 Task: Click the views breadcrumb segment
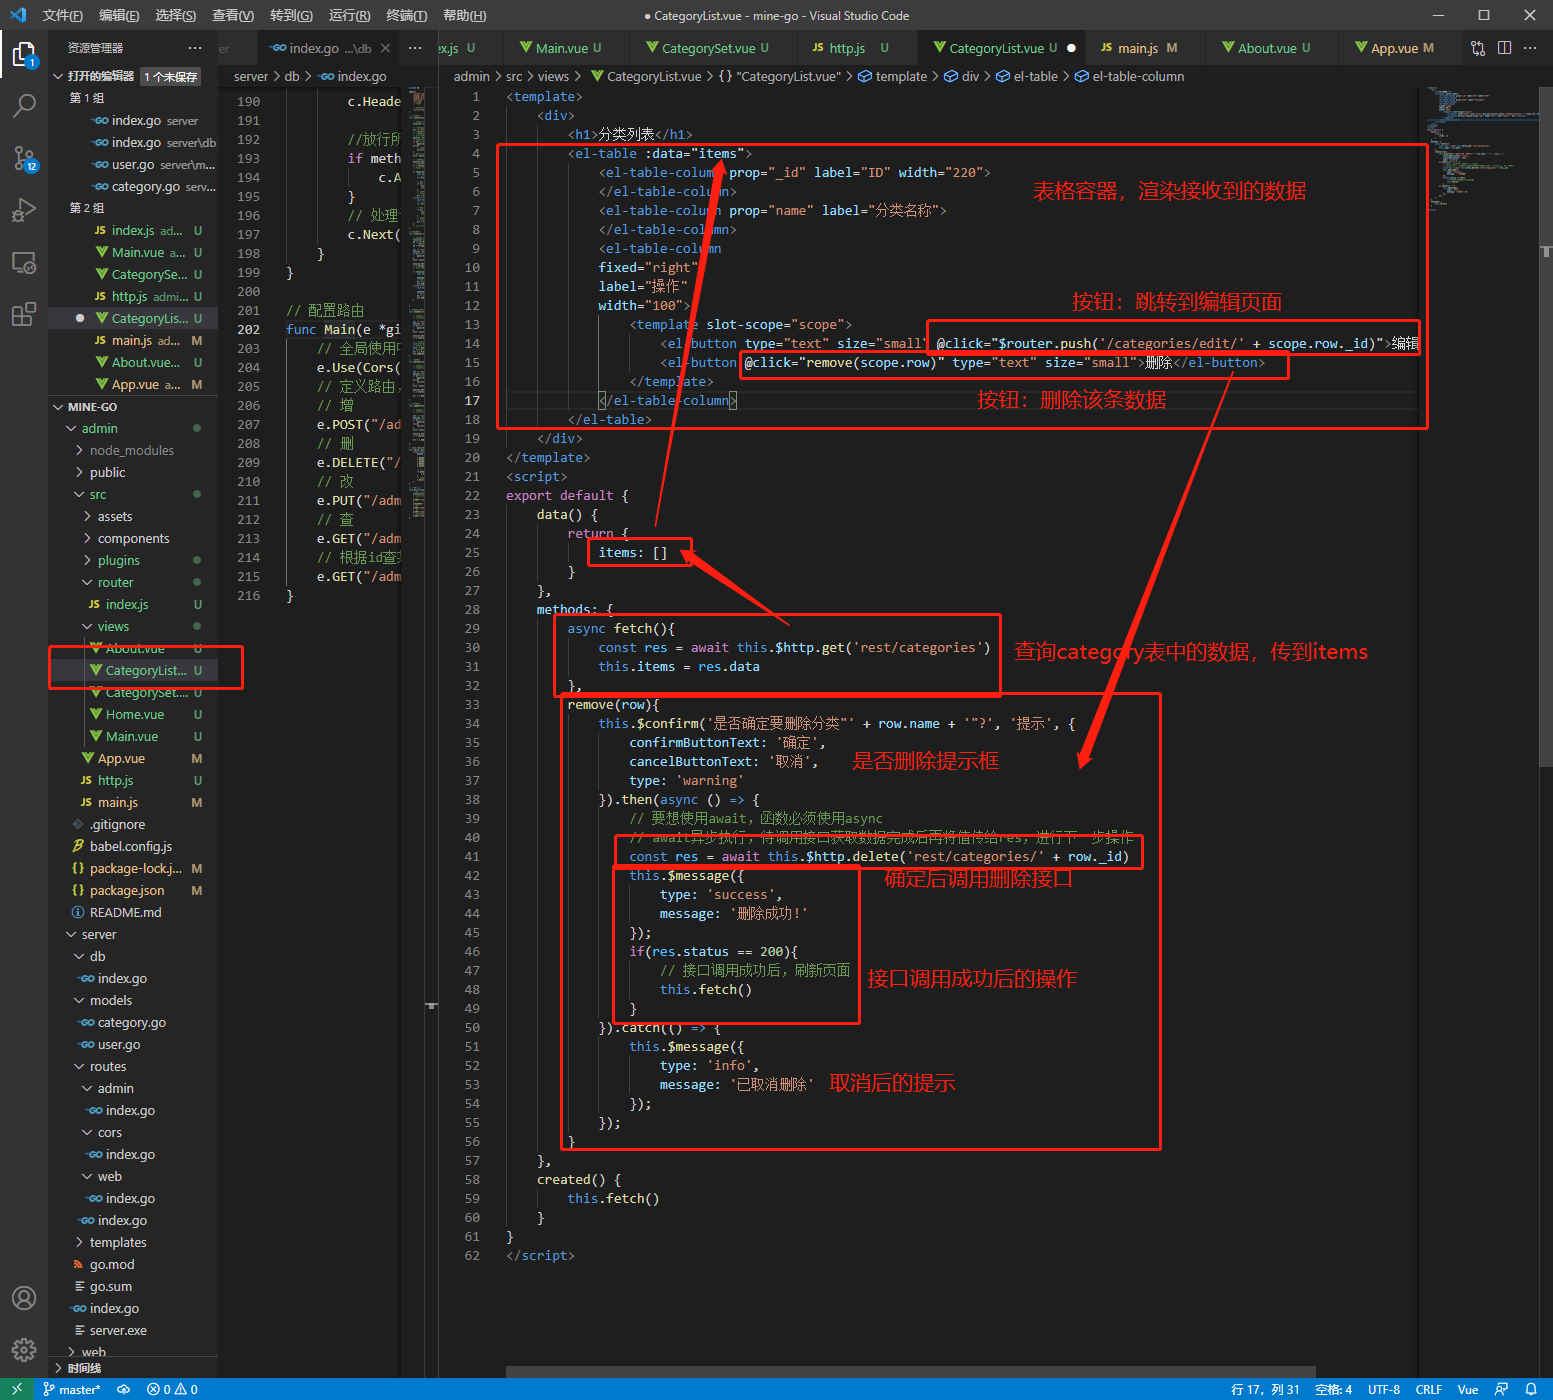(x=553, y=76)
